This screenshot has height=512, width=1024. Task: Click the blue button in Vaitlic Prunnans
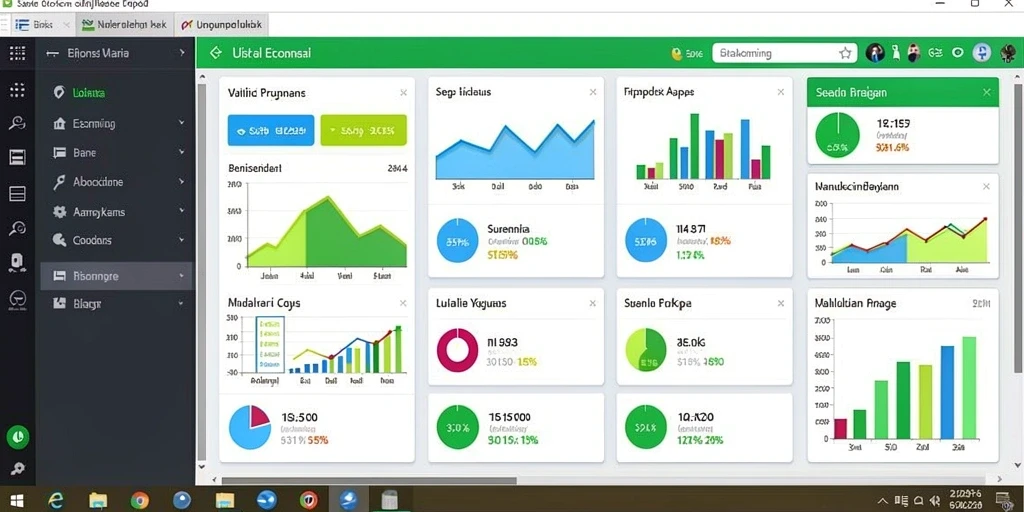270,131
